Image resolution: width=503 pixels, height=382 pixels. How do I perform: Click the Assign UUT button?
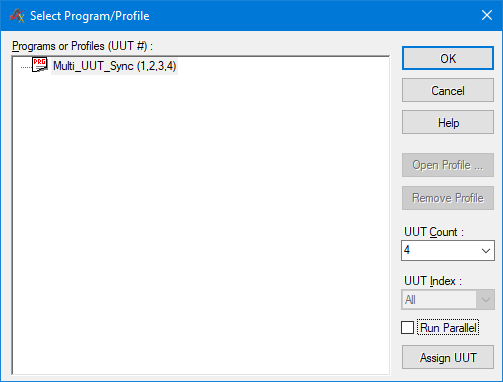click(x=448, y=357)
